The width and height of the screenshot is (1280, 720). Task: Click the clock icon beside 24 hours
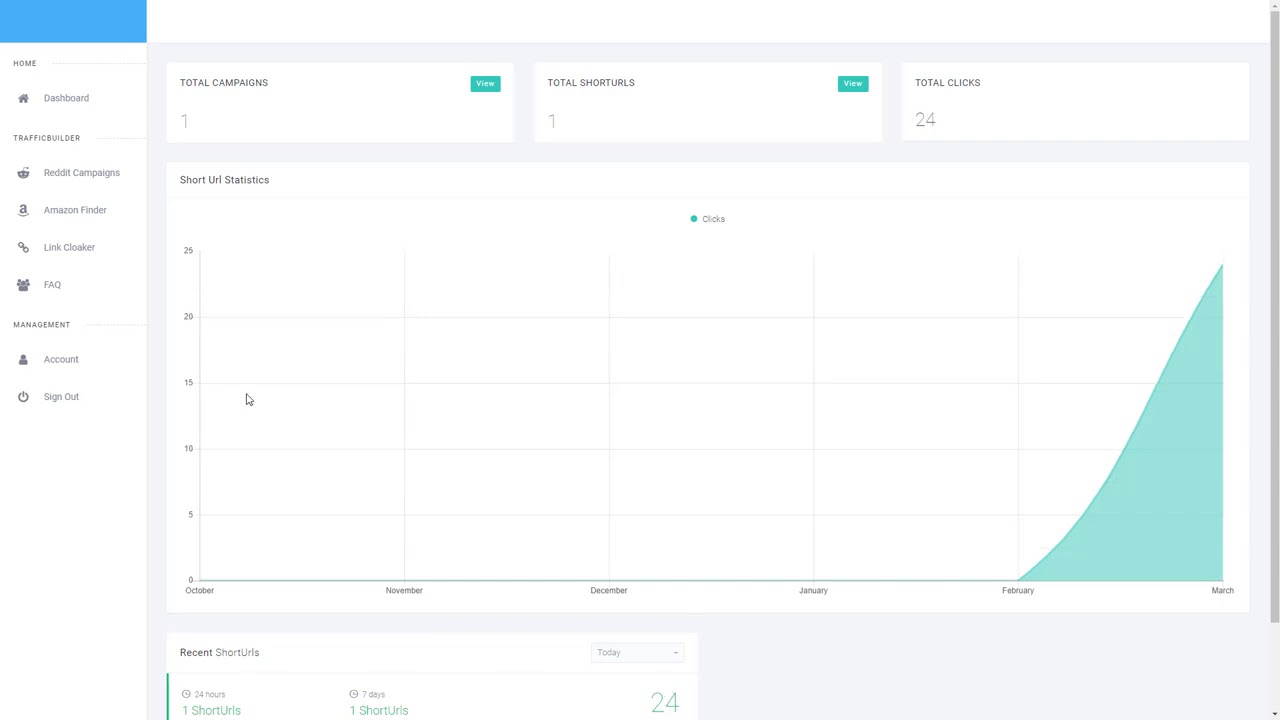(186, 694)
